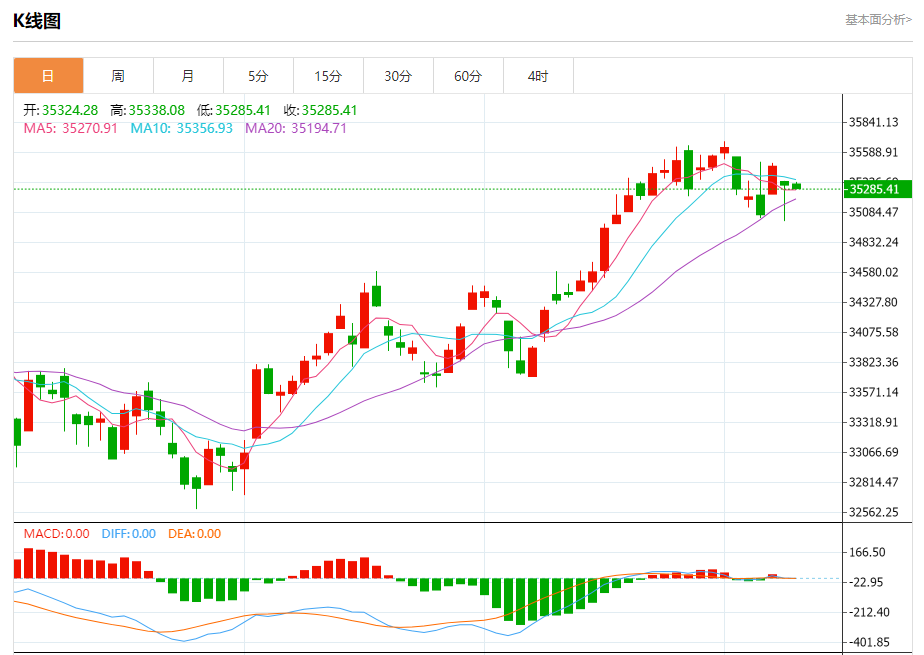
Task: Click the MACD:0.00 indicator label
Action: point(57,534)
